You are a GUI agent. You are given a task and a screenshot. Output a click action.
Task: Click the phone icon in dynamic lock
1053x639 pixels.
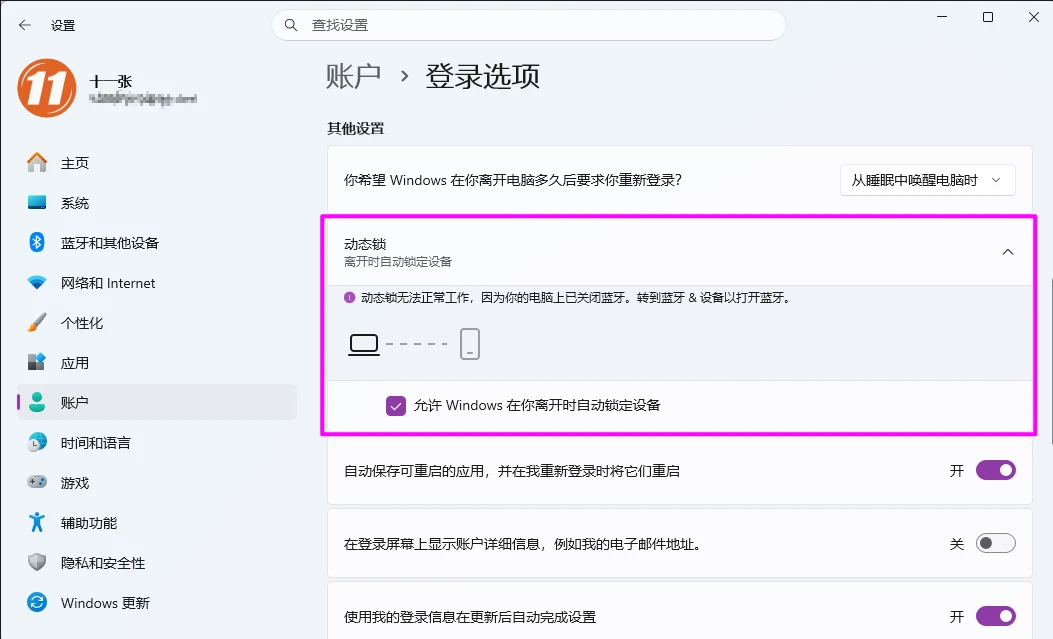pyautogui.click(x=470, y=344)
